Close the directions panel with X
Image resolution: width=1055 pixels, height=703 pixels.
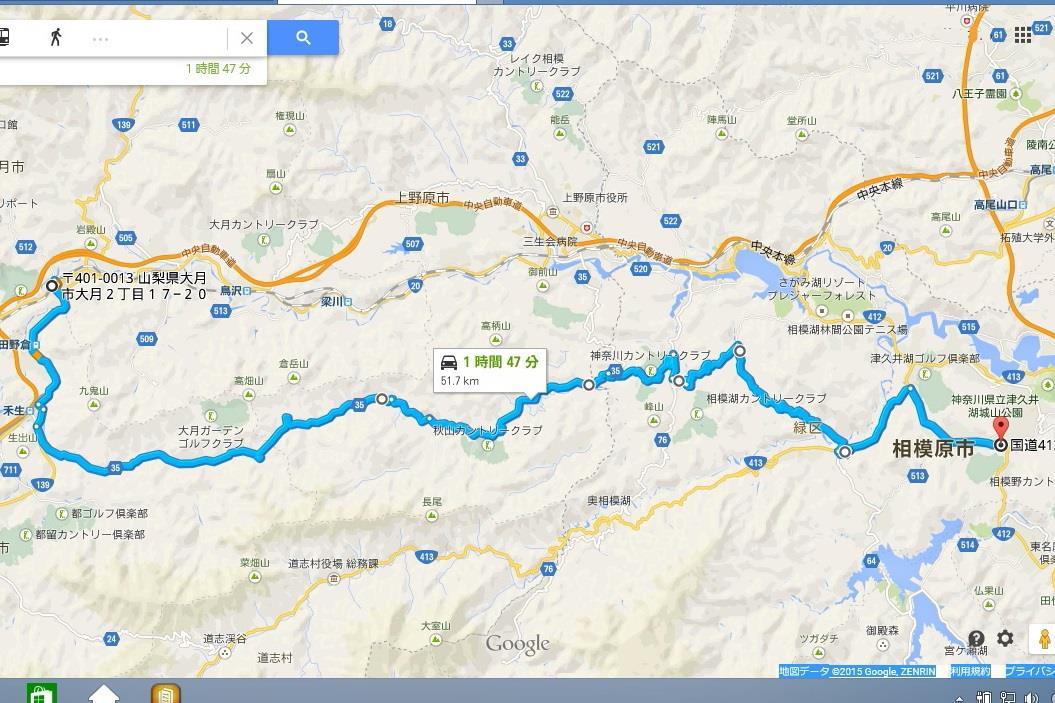247,38
